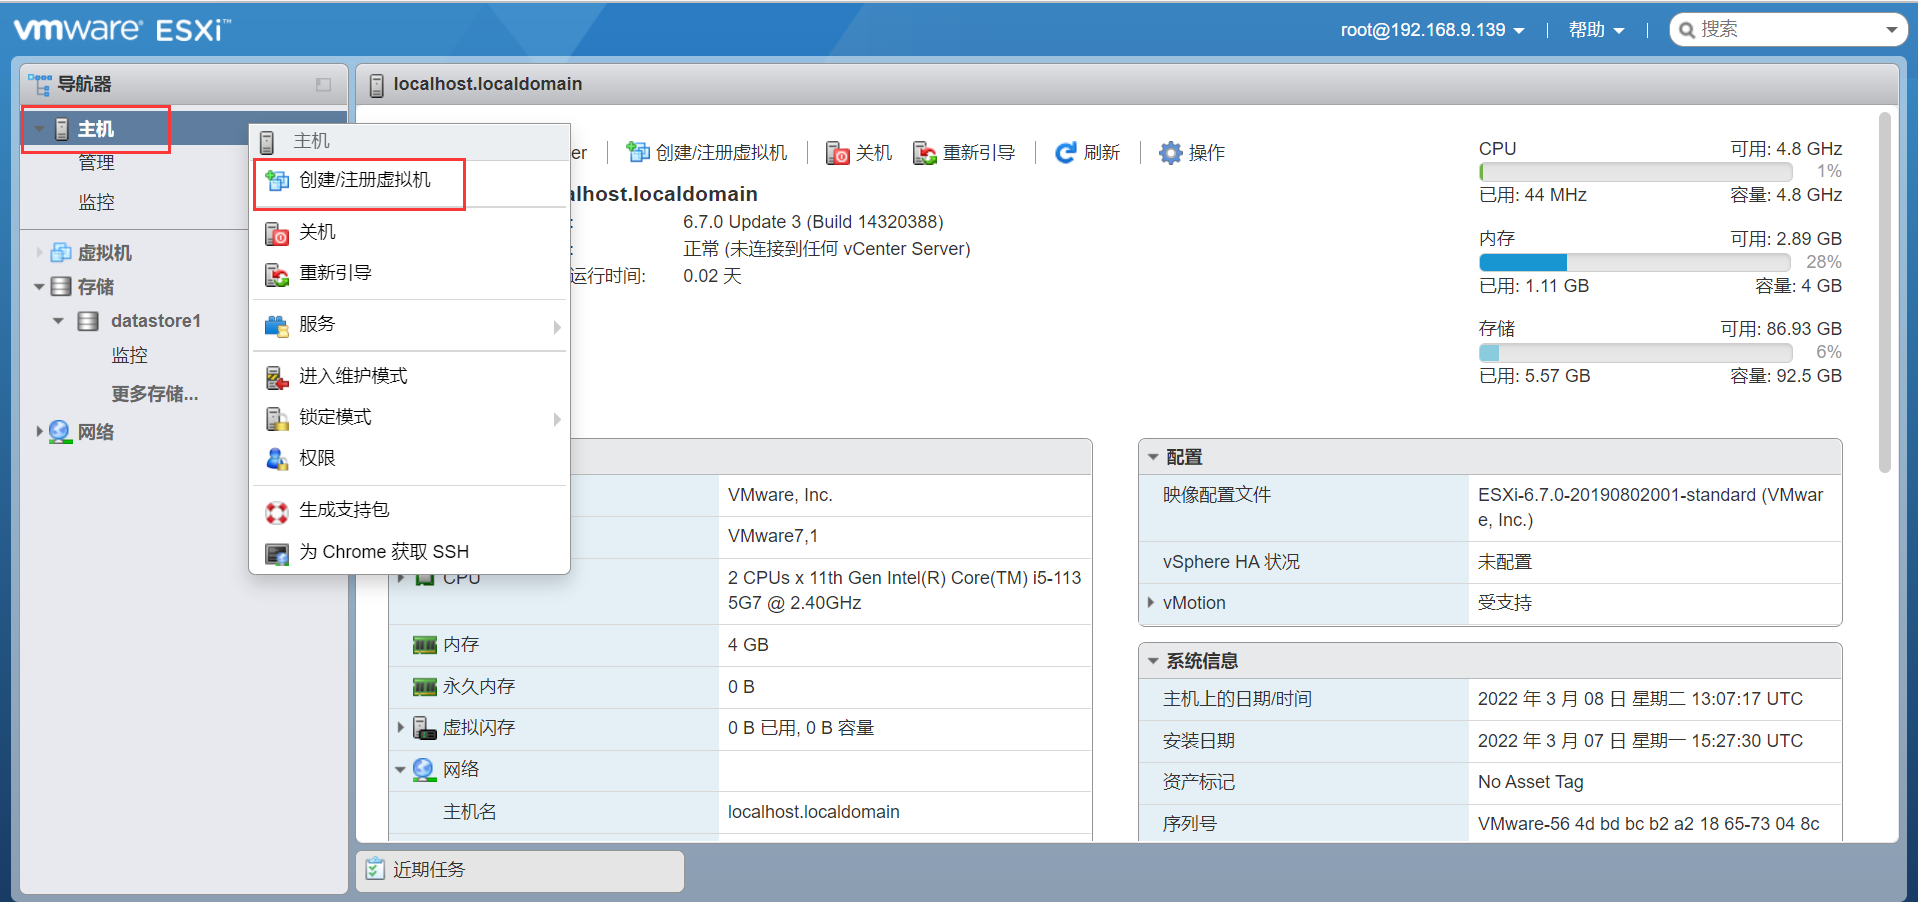The height and width of the screenshot is (902, 1918).
Task: Collapse the Host (主机) tree node arrow
Action: [x=39, y=129]
